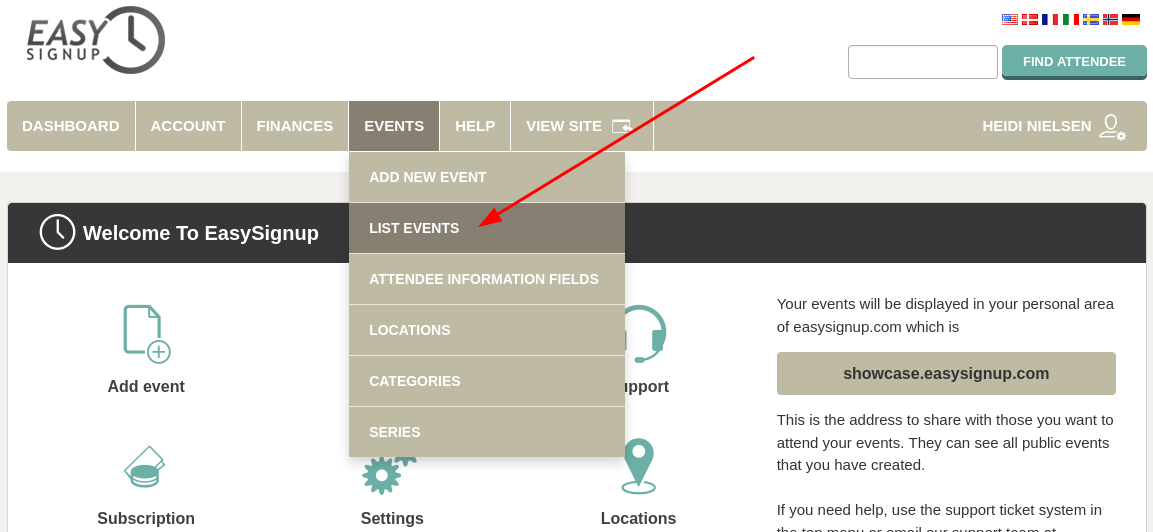Click the Settings gears icon
1153x532 pixels.
click(390, 475)
